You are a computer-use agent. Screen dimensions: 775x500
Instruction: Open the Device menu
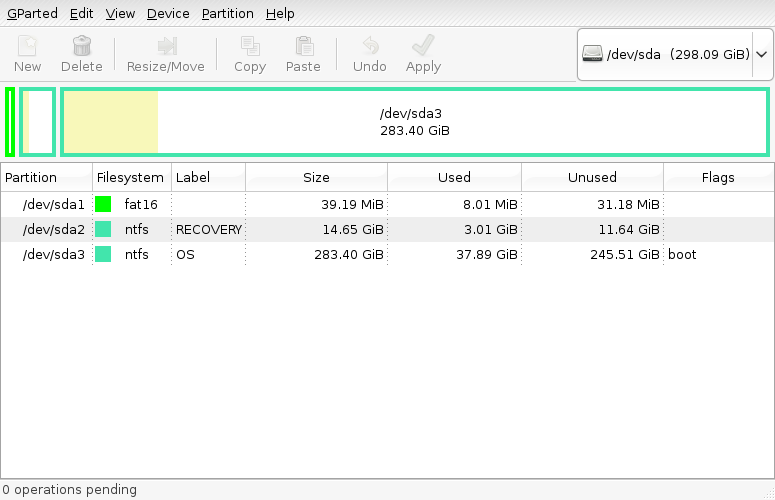[168, 13]
